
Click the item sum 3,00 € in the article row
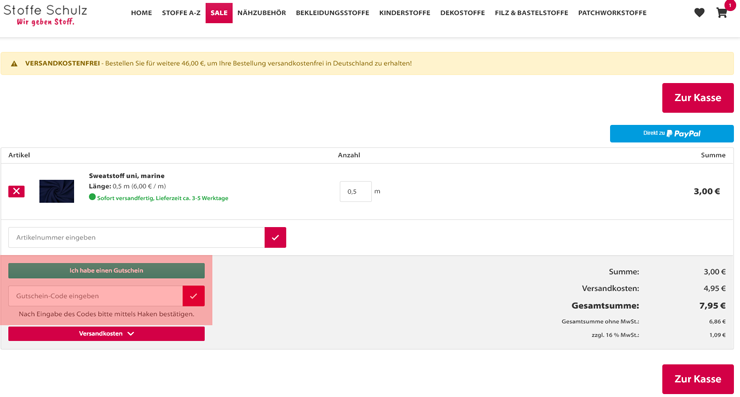click(706, 191)
